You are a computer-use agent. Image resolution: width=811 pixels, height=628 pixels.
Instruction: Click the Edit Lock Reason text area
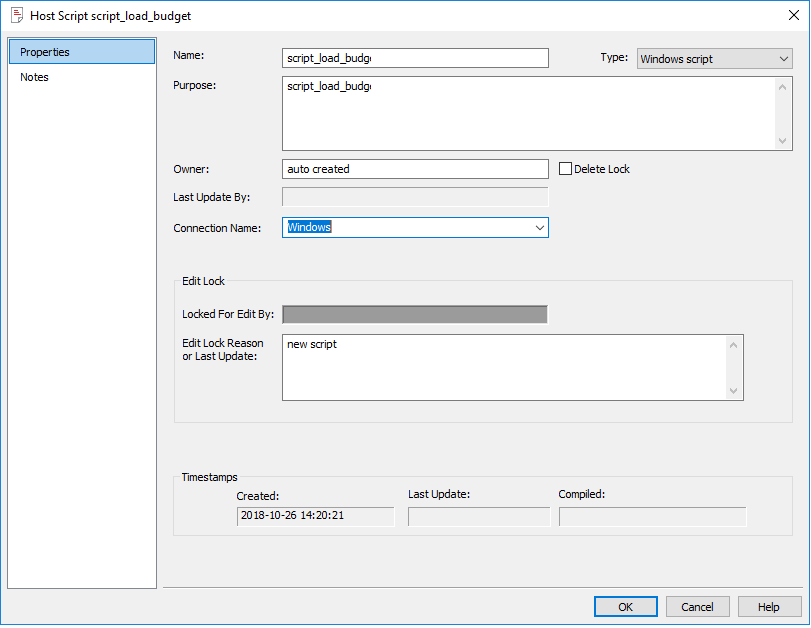tap(504, 367)
